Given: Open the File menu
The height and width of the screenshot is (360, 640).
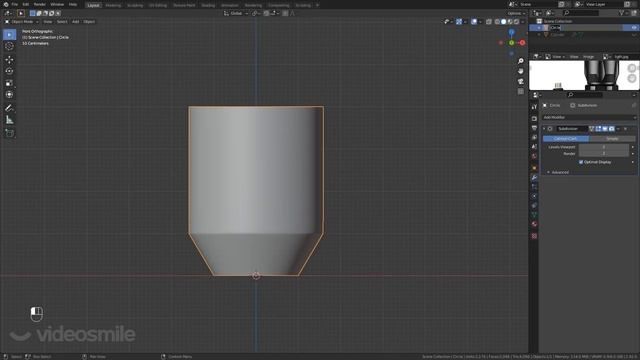Looking at the screenshot, I should [x=15, y=4].
